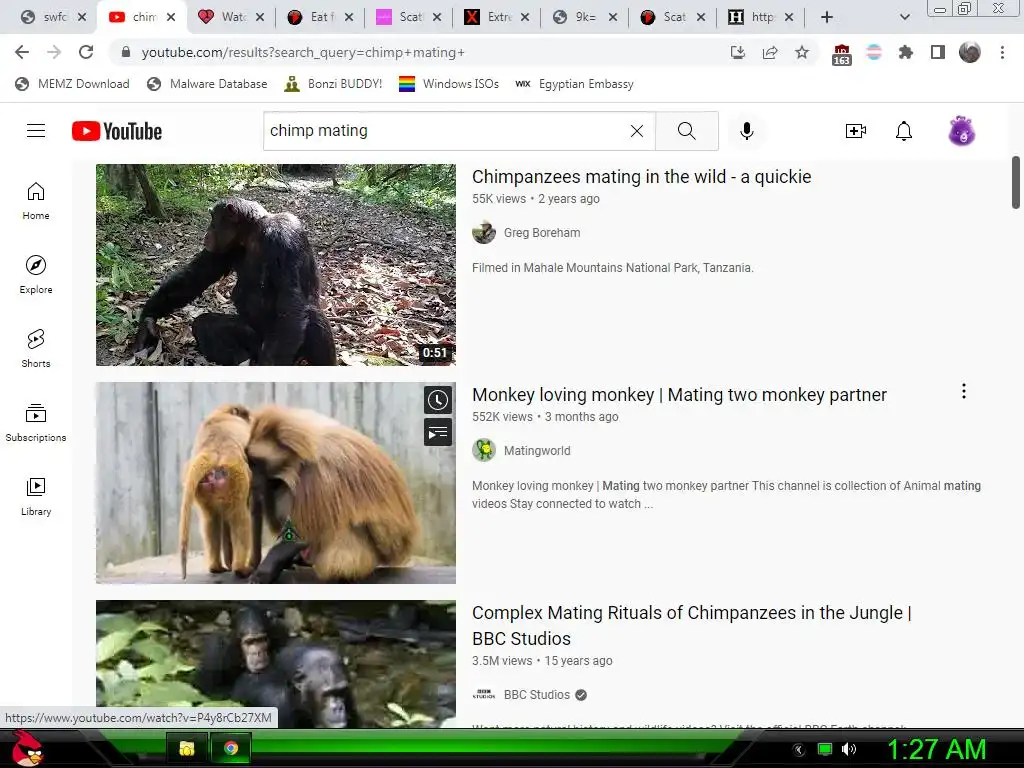Install app icon in address bar

[x=738, y=52]
